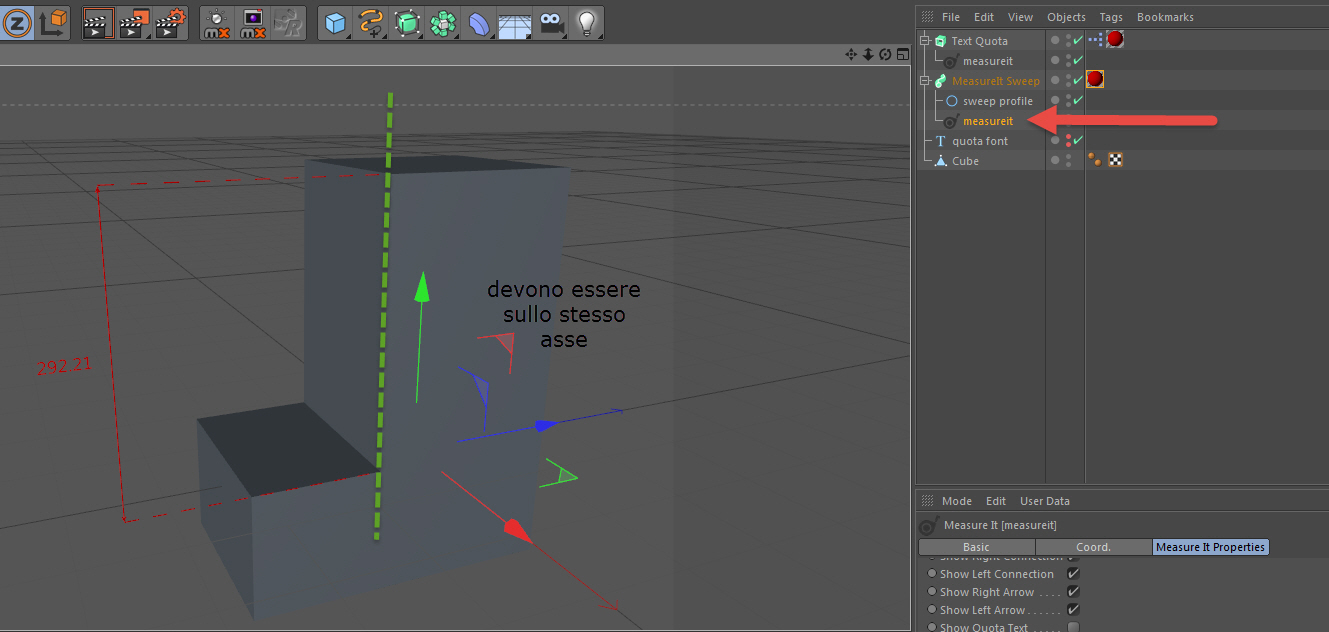Open the Object Manager File menu
The height and width of the screenshot is (632, 1329).
pos(950,17)
